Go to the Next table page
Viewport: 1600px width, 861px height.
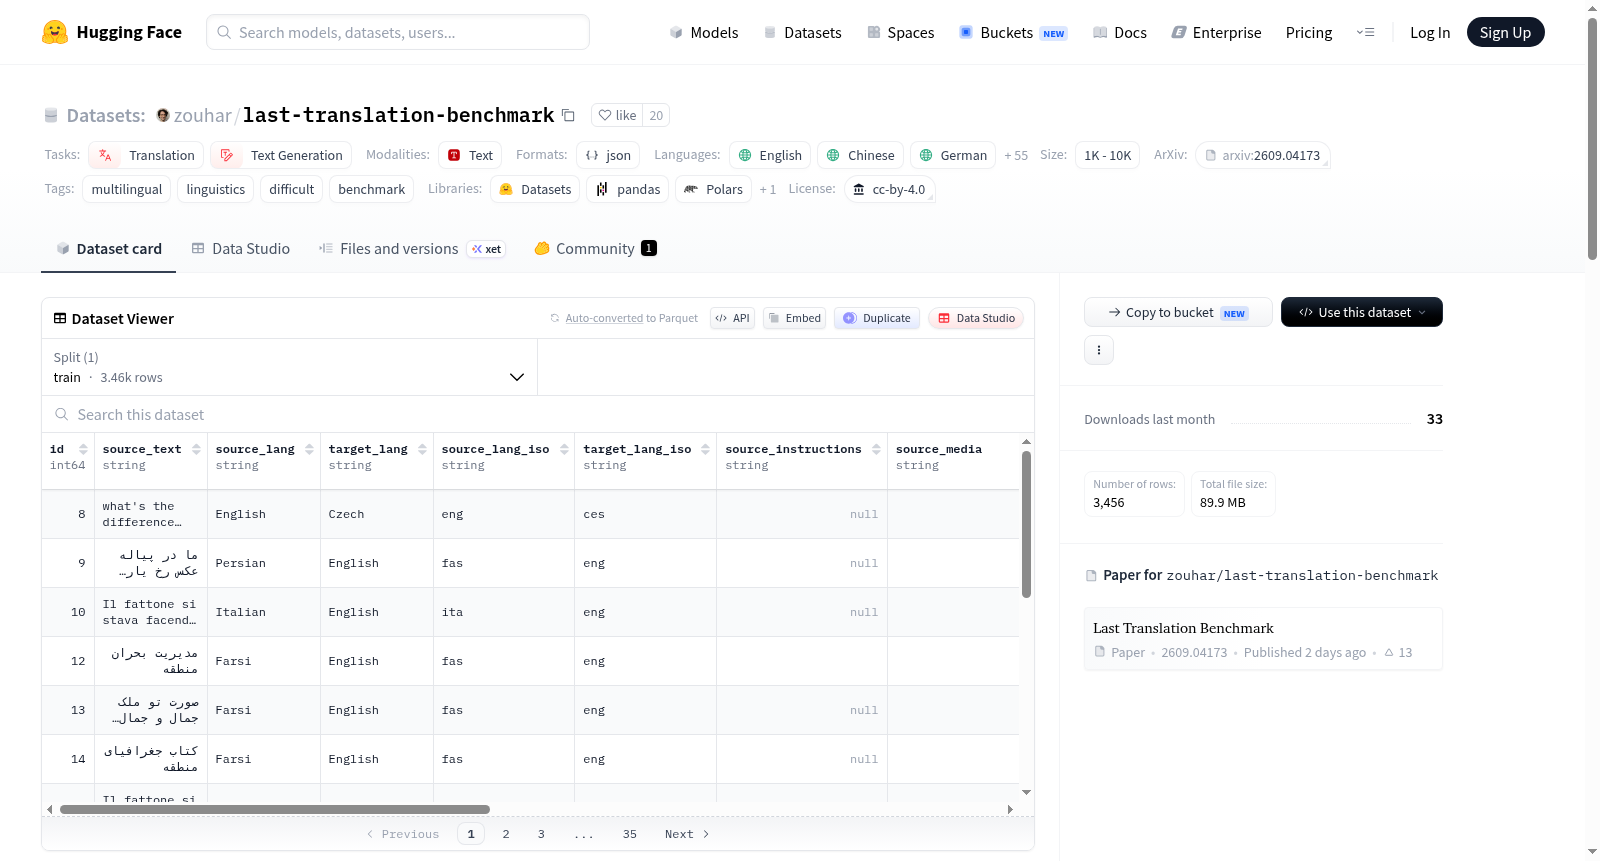[687, 834]
